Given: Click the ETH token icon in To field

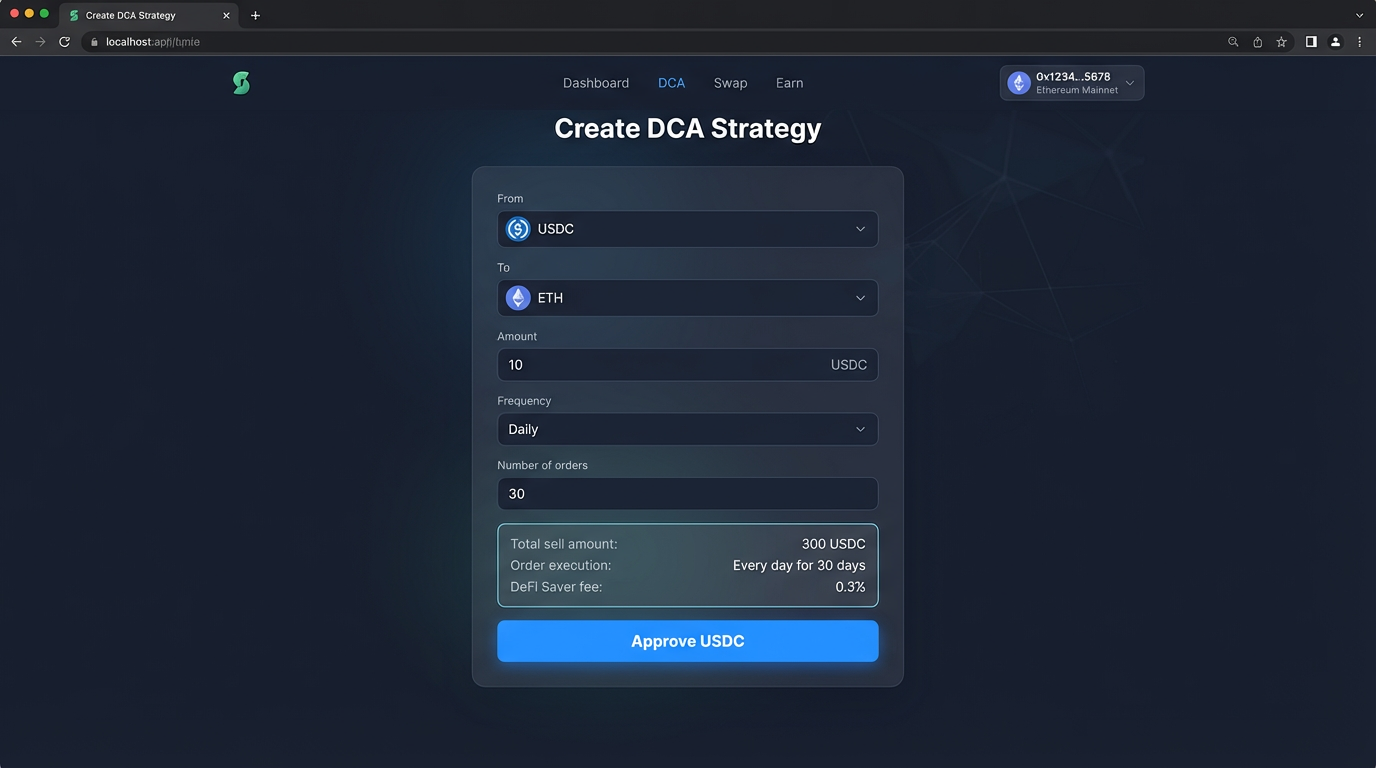Looking at the screenshot, I should [517, 297].
